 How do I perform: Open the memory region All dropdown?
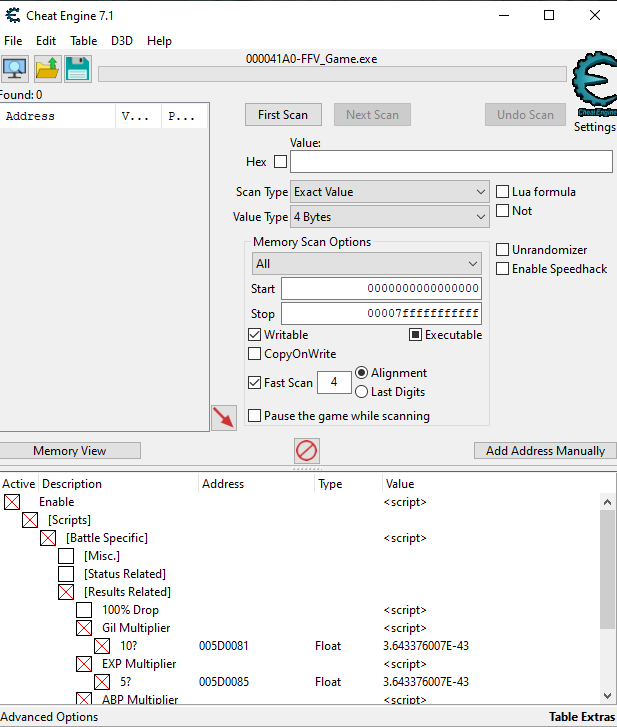pos(367,264)
